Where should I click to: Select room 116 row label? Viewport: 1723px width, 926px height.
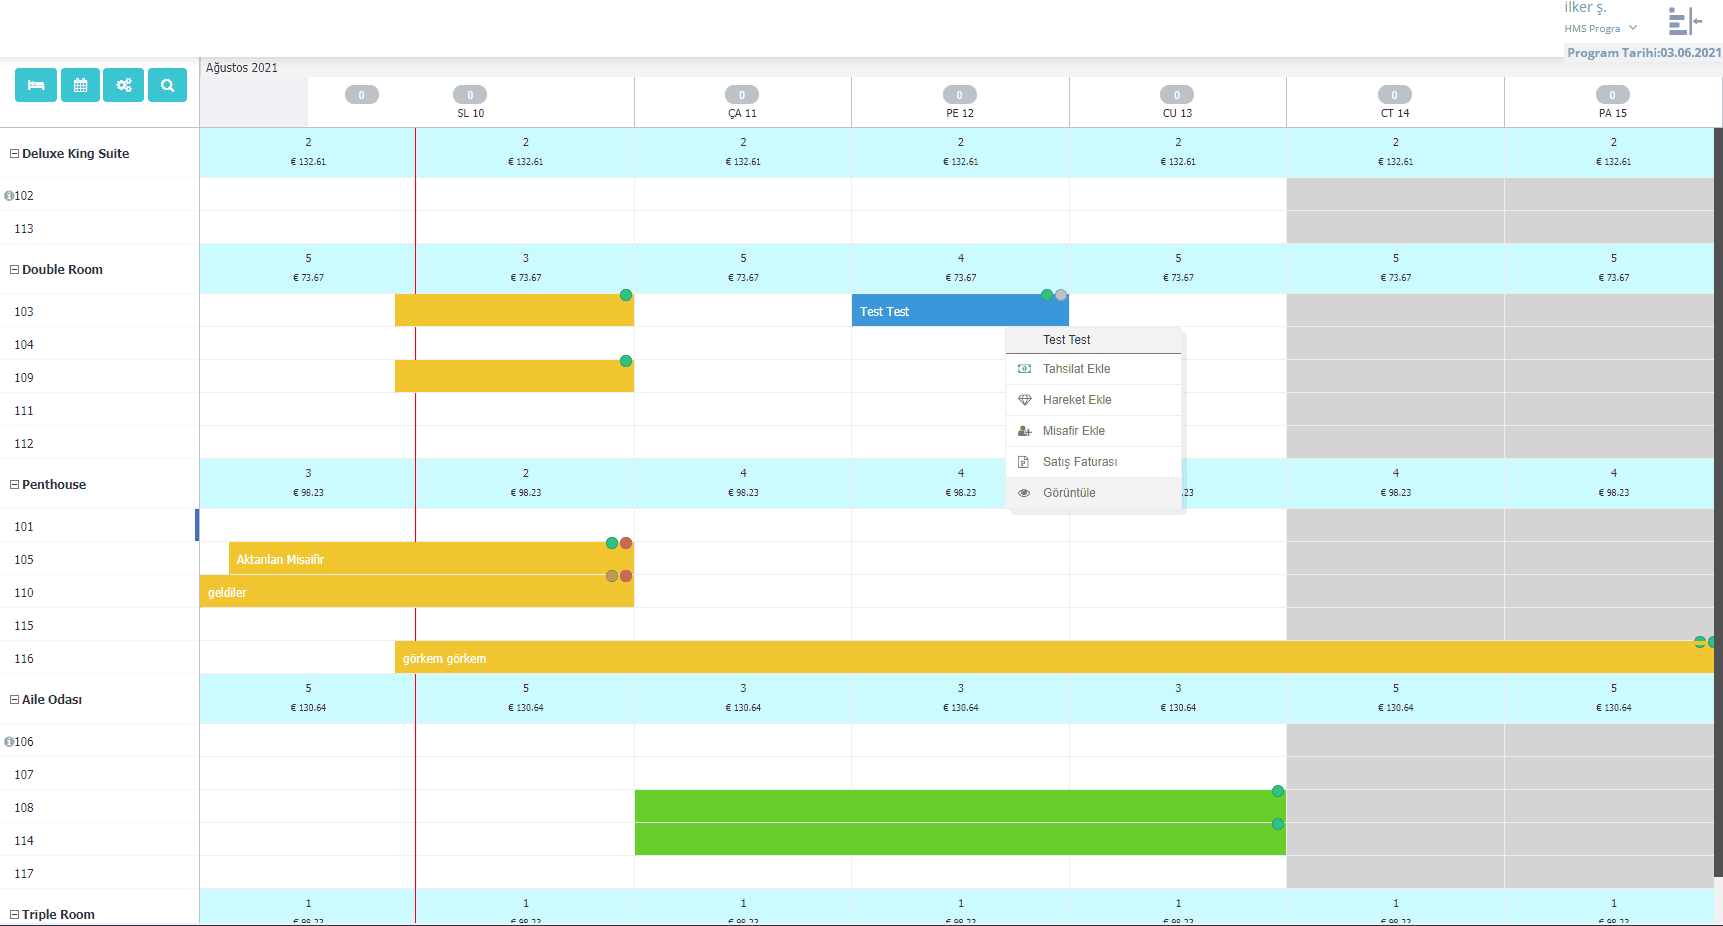tap(24, 659)
